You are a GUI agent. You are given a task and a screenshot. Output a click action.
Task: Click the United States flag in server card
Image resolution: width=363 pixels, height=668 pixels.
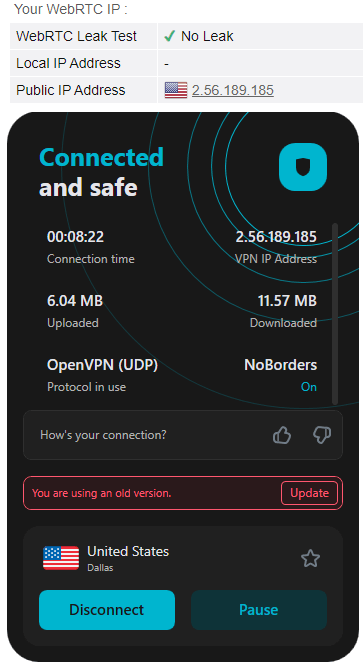61,558
